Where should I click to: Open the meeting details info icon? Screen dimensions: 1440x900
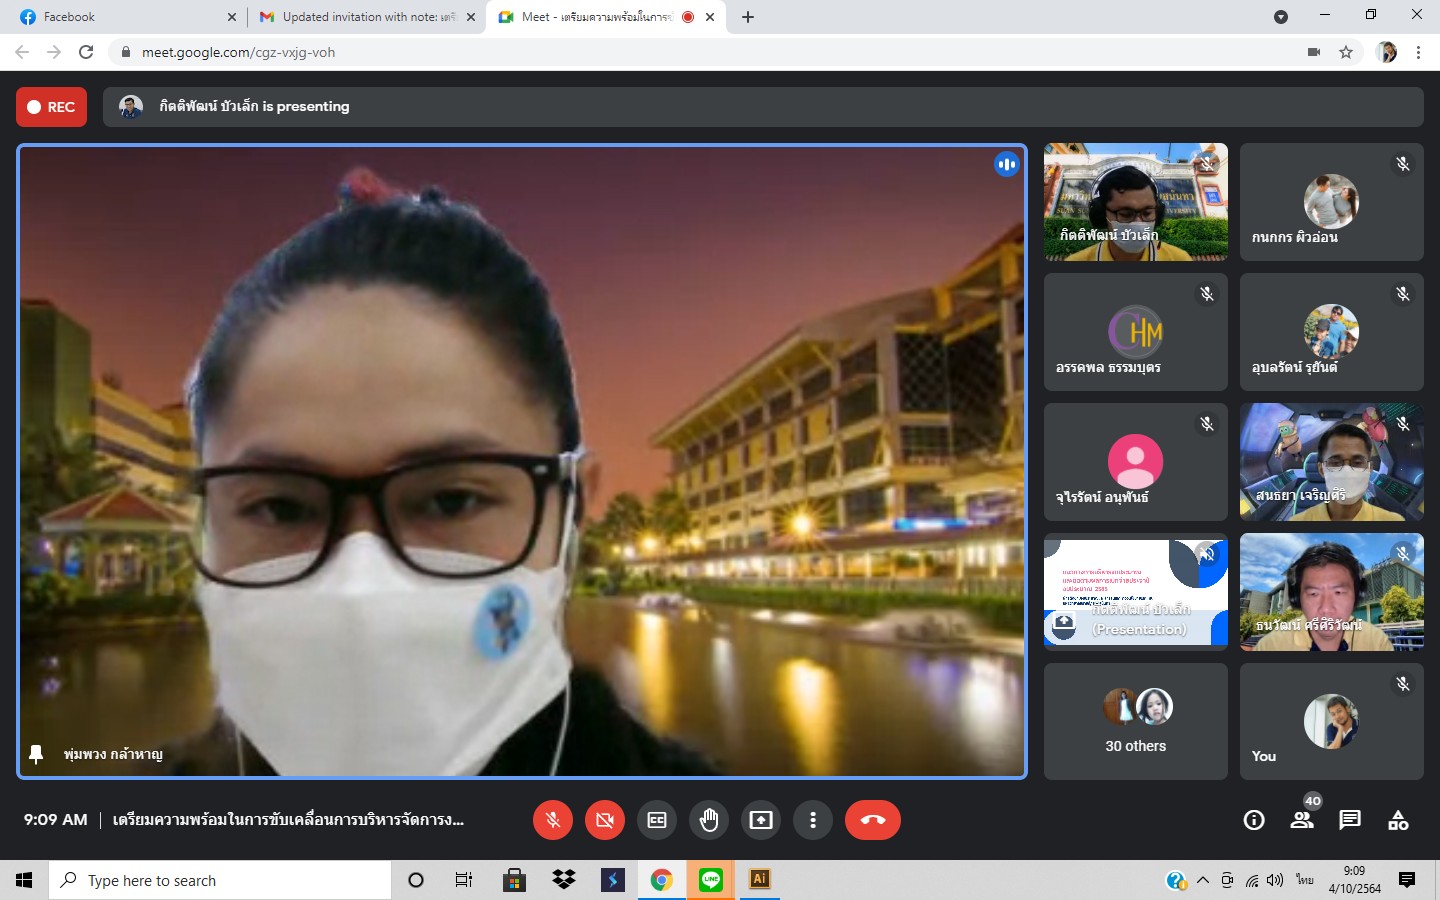[1254, 820]
